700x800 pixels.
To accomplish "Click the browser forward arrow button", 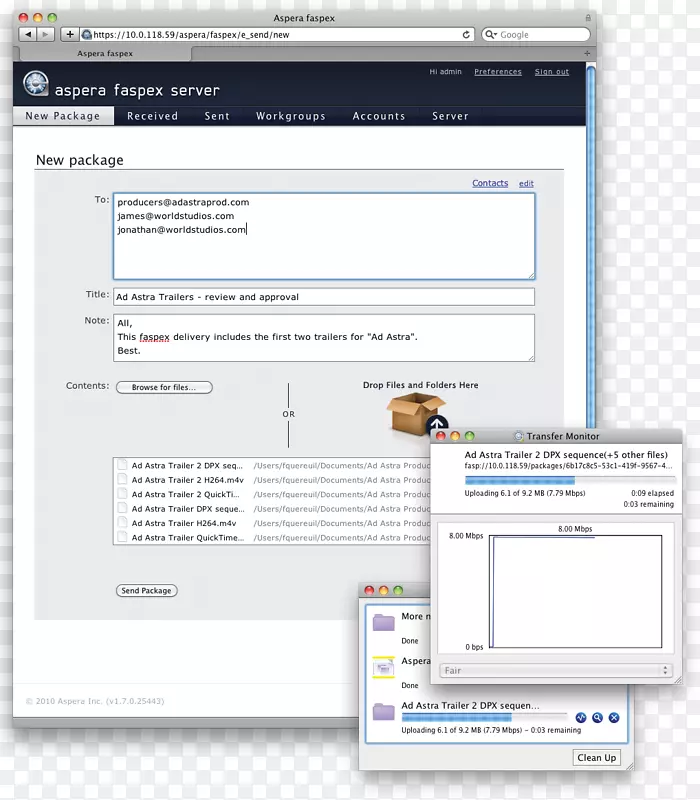I will 47,34.
